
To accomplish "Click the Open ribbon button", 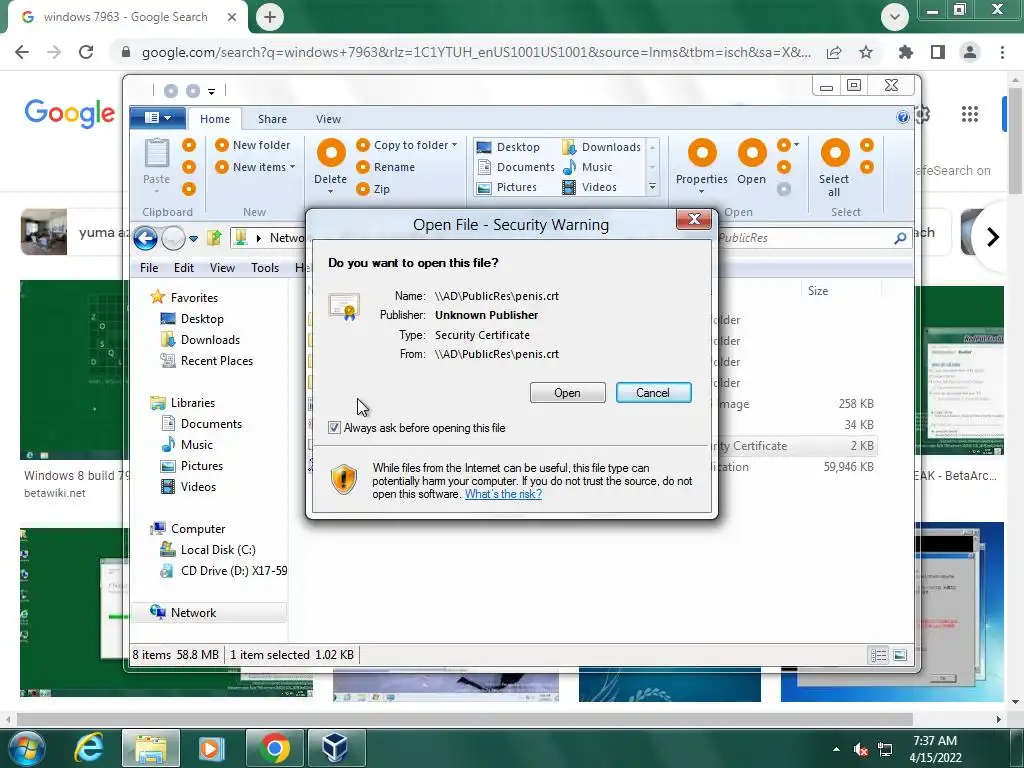I will (752, 162).
